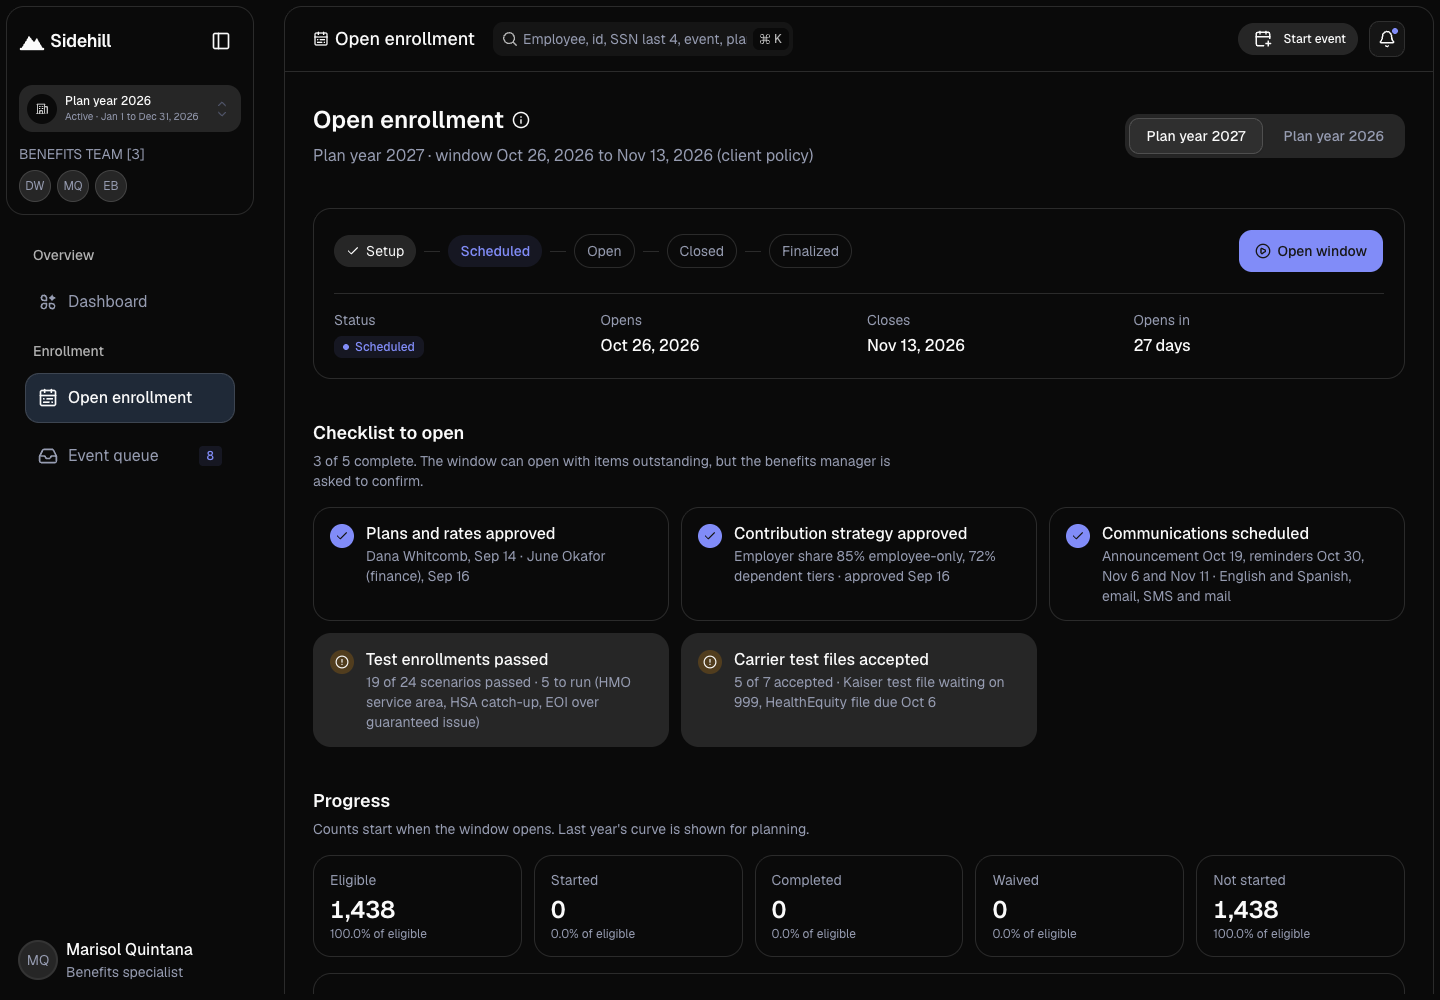This screenshot has height=1000, width=1440.
Task: Open the notifications bell
Action: coord(1387,39)
